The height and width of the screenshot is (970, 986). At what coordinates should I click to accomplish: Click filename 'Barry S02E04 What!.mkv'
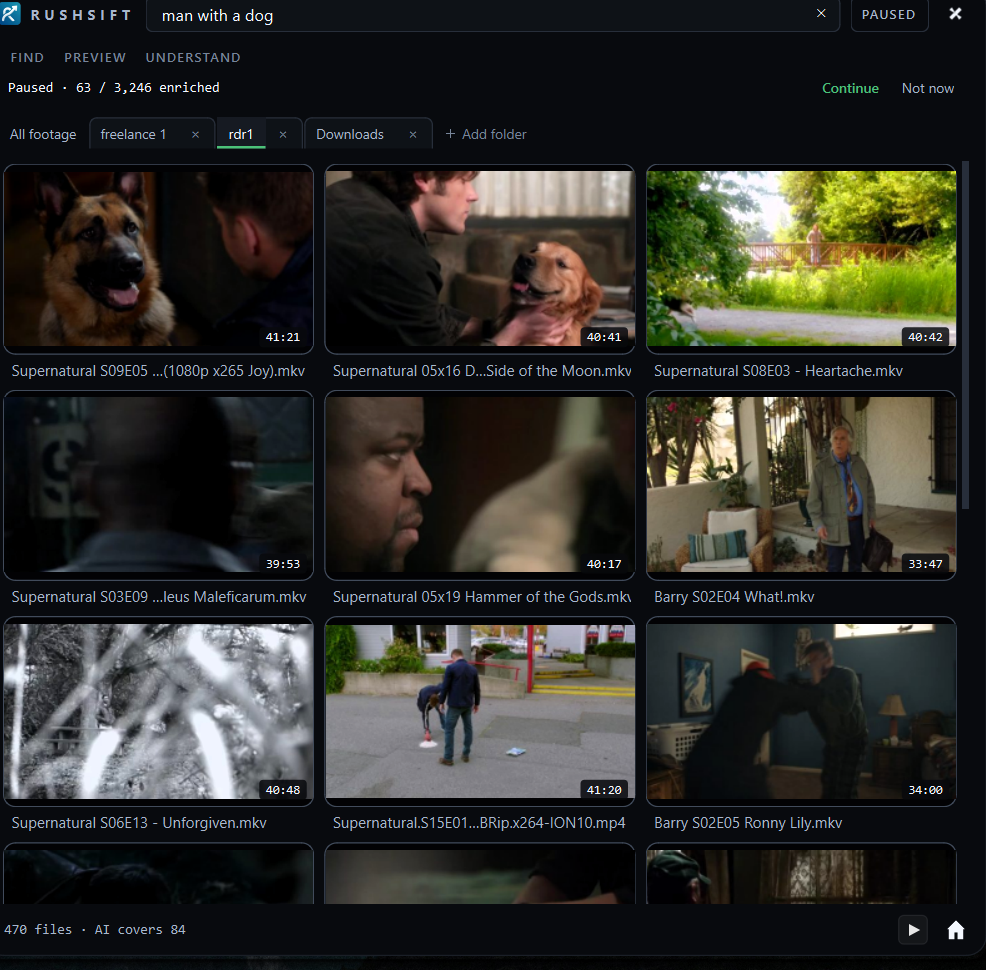734,597
